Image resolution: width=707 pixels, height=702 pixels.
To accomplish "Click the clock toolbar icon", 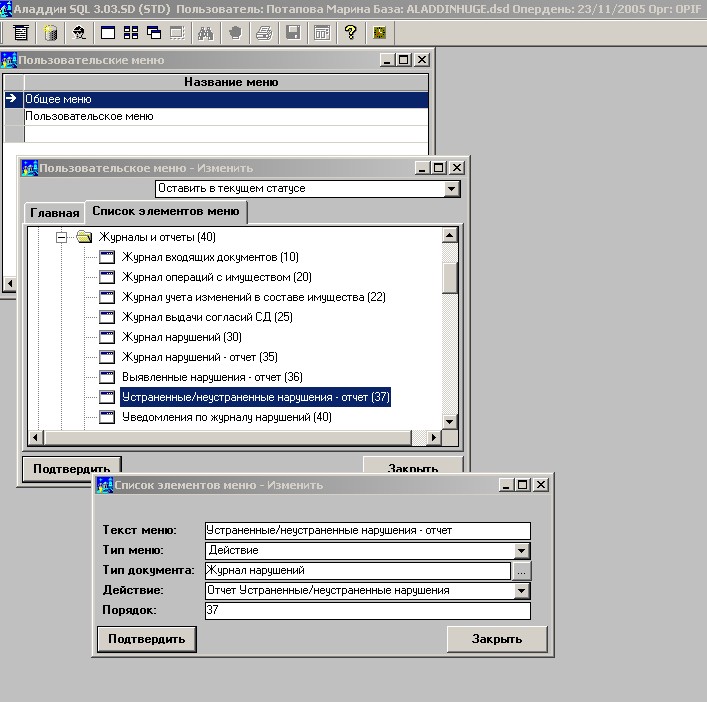I will (x=380, y=33).
